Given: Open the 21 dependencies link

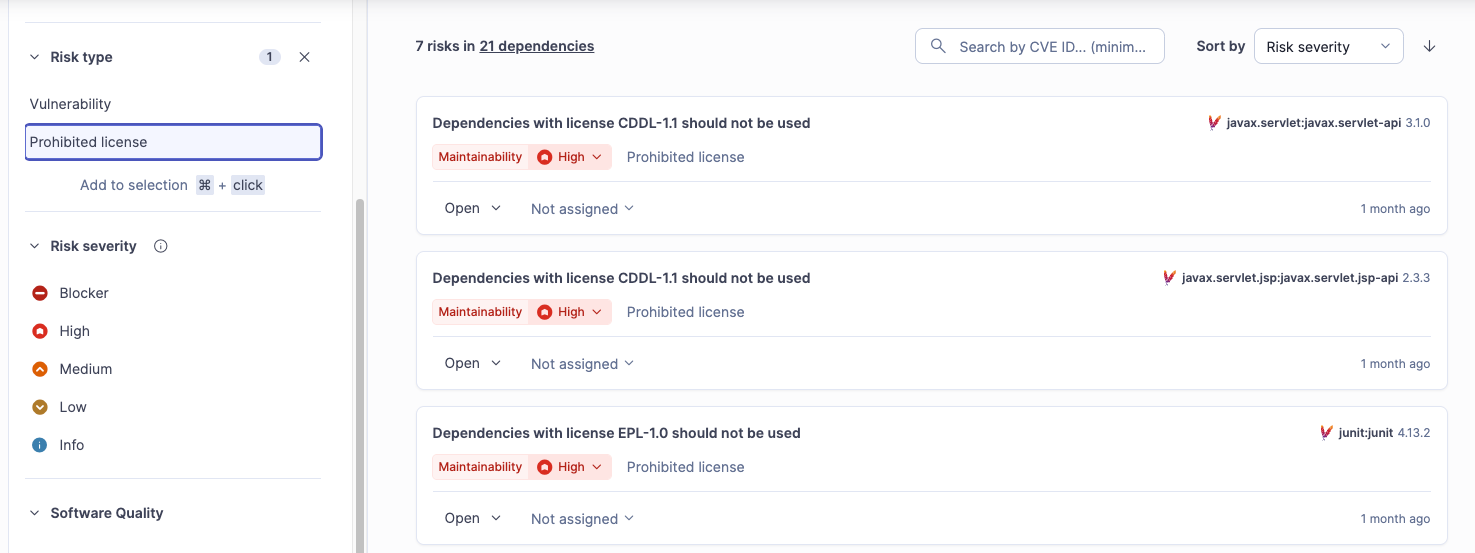Looking at the screenshot, I should 536,46.
